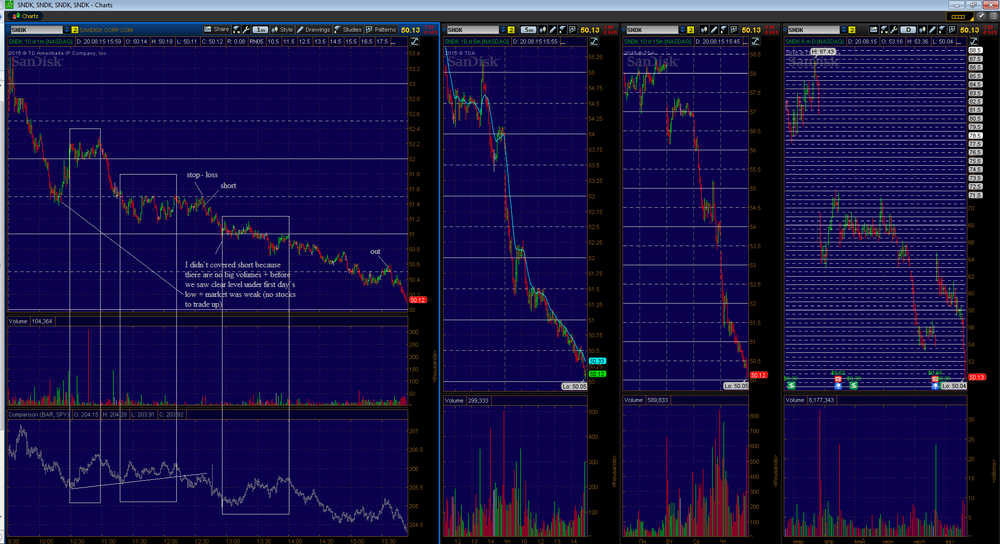
Task: Click the SNDK symbol field in 15m chart
Action: point(652,30)
